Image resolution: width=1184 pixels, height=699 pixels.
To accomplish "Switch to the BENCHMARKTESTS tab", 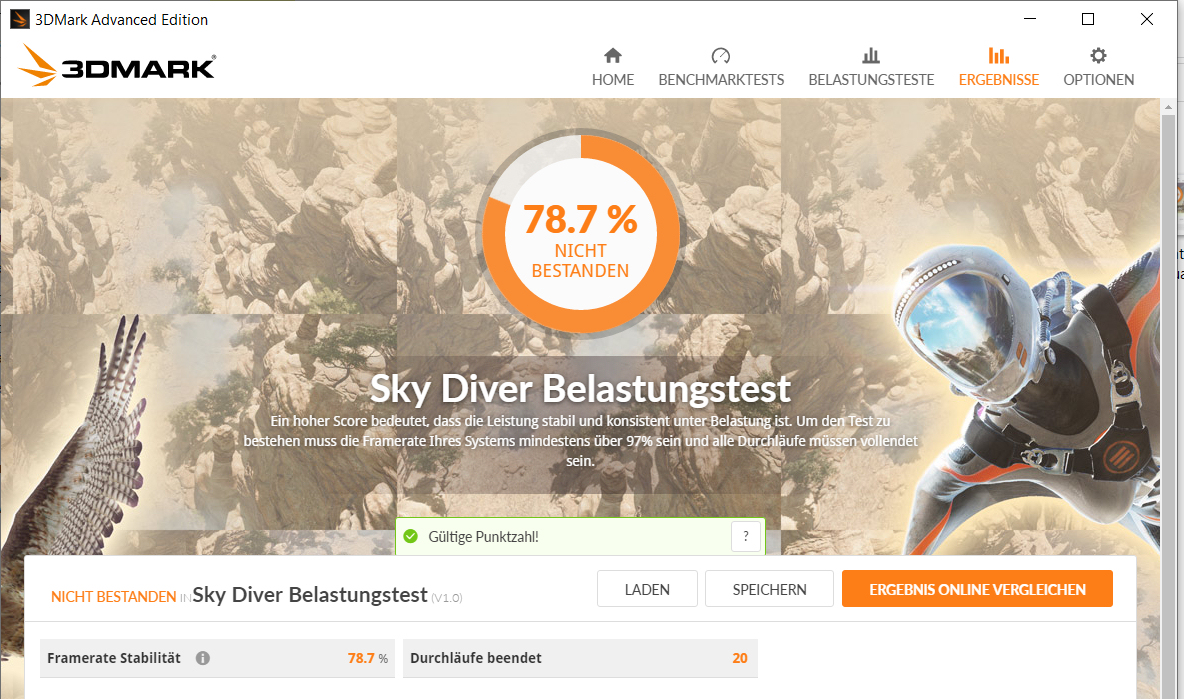I will (x=721, y=80).
